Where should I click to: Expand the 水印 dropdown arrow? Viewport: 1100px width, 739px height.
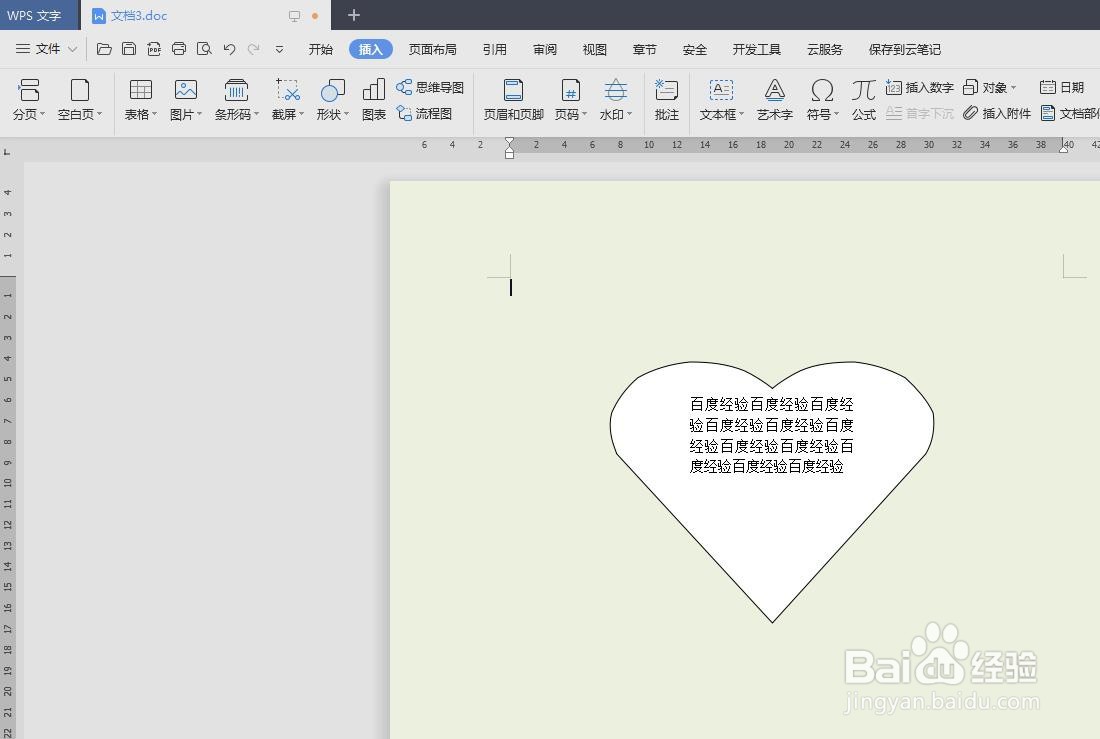pyautogui.click(x=629, y=114)
